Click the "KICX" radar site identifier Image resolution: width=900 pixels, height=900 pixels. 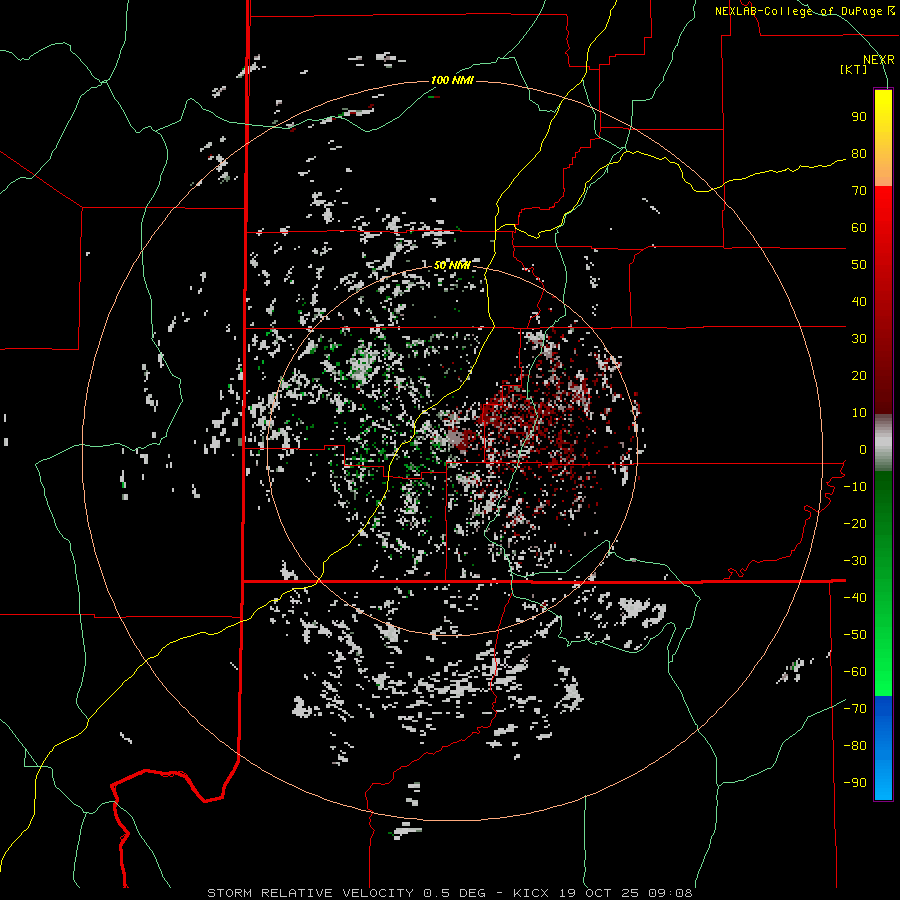531,893
